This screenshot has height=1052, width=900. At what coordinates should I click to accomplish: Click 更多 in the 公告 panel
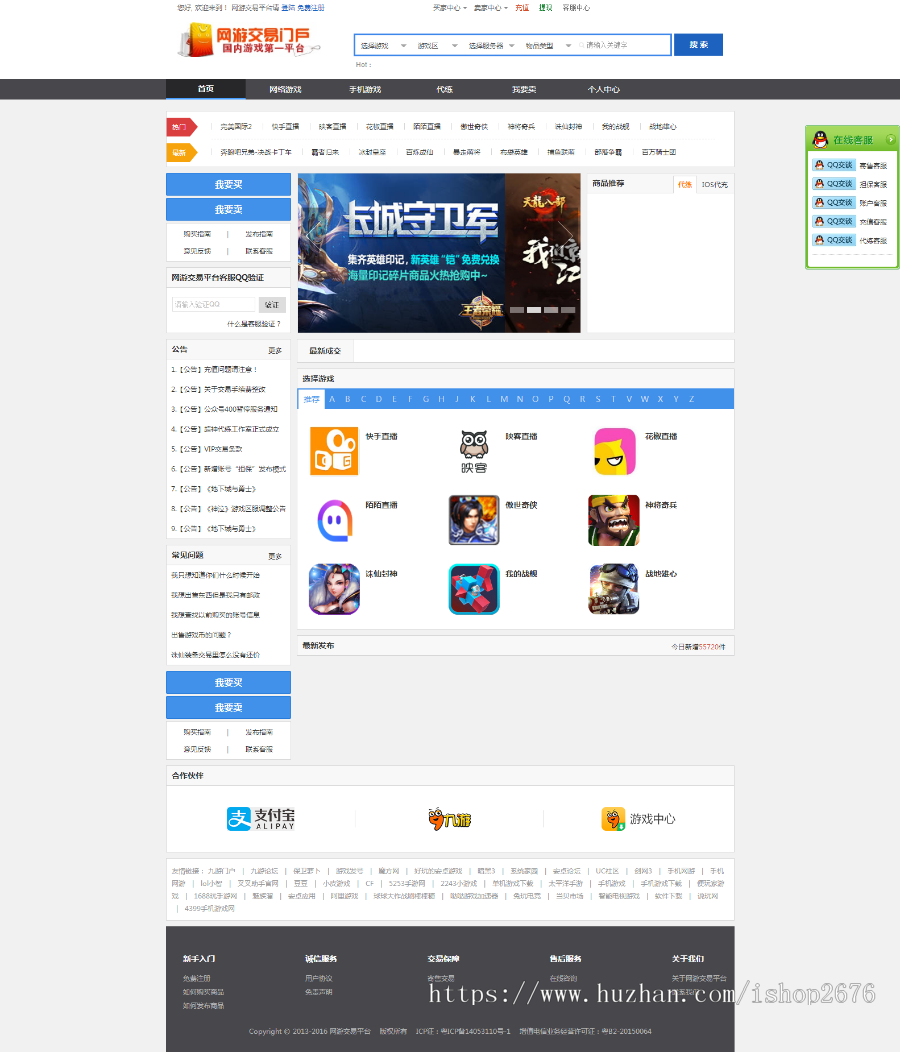274,350
